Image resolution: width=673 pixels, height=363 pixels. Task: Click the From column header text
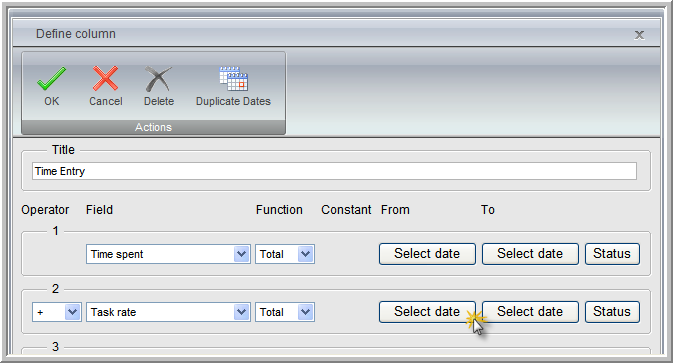pos(395,210)
